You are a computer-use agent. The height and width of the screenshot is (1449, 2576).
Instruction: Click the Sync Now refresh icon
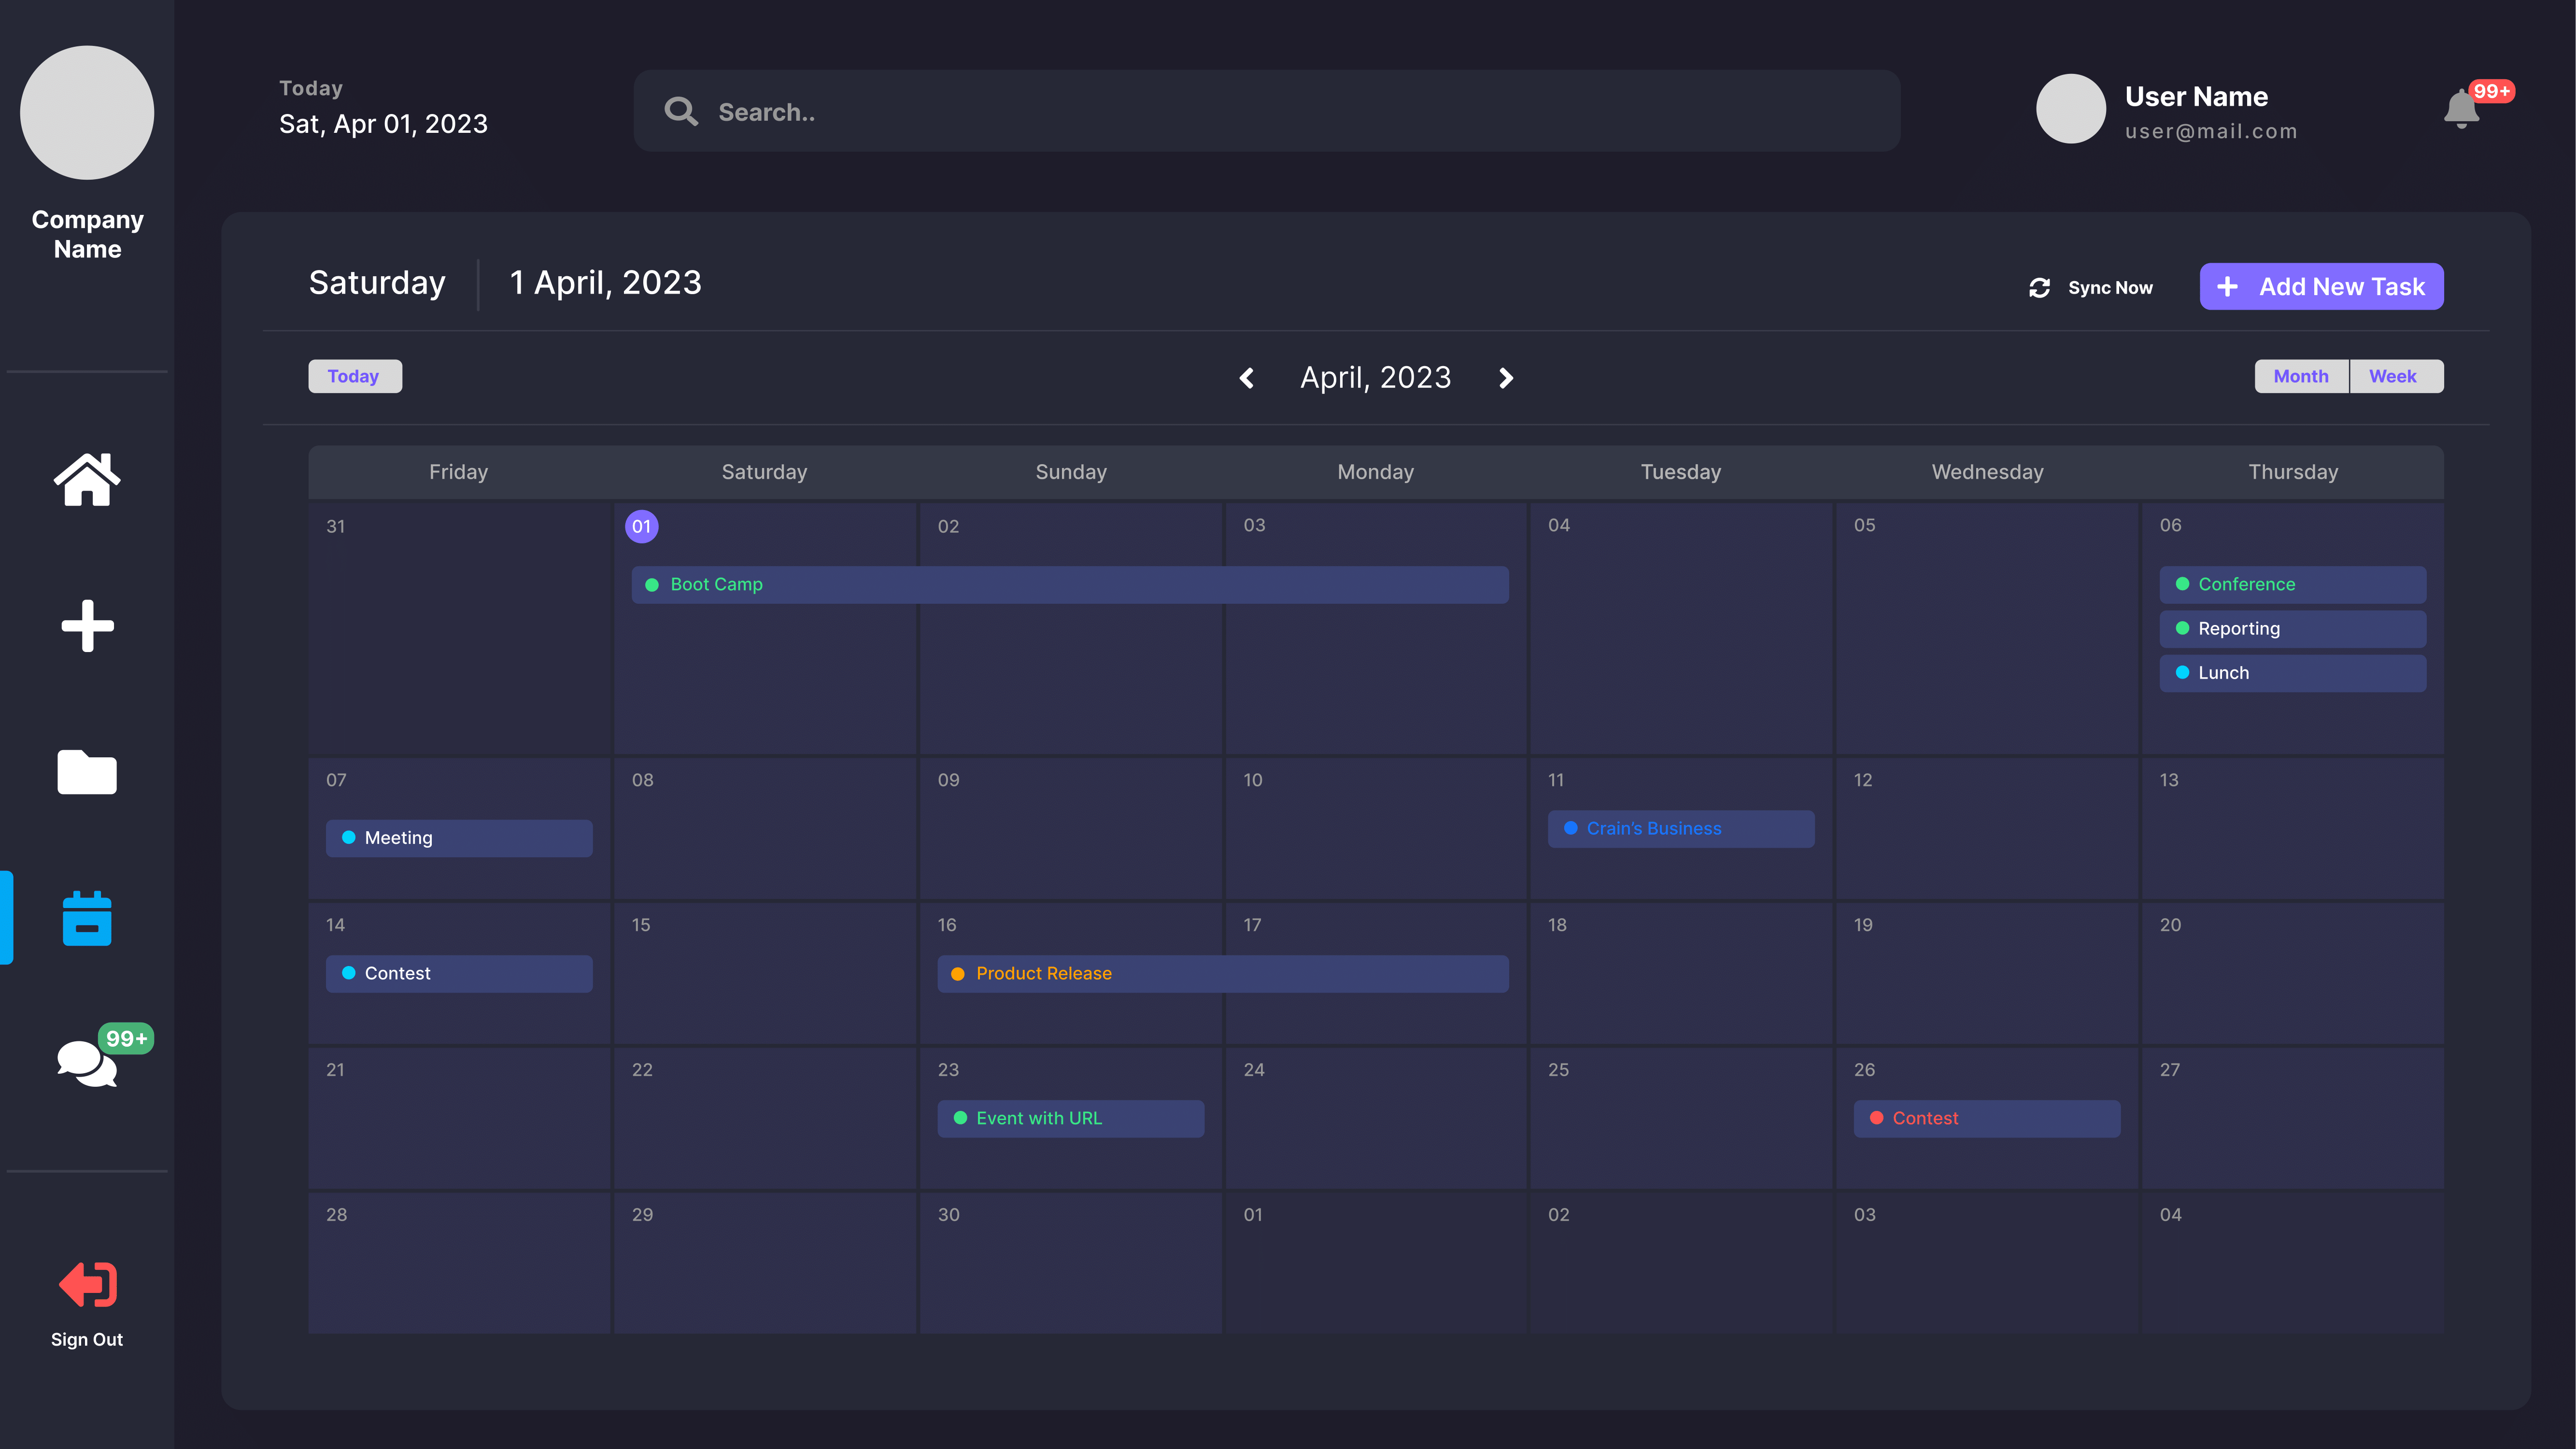[2039, 288]
